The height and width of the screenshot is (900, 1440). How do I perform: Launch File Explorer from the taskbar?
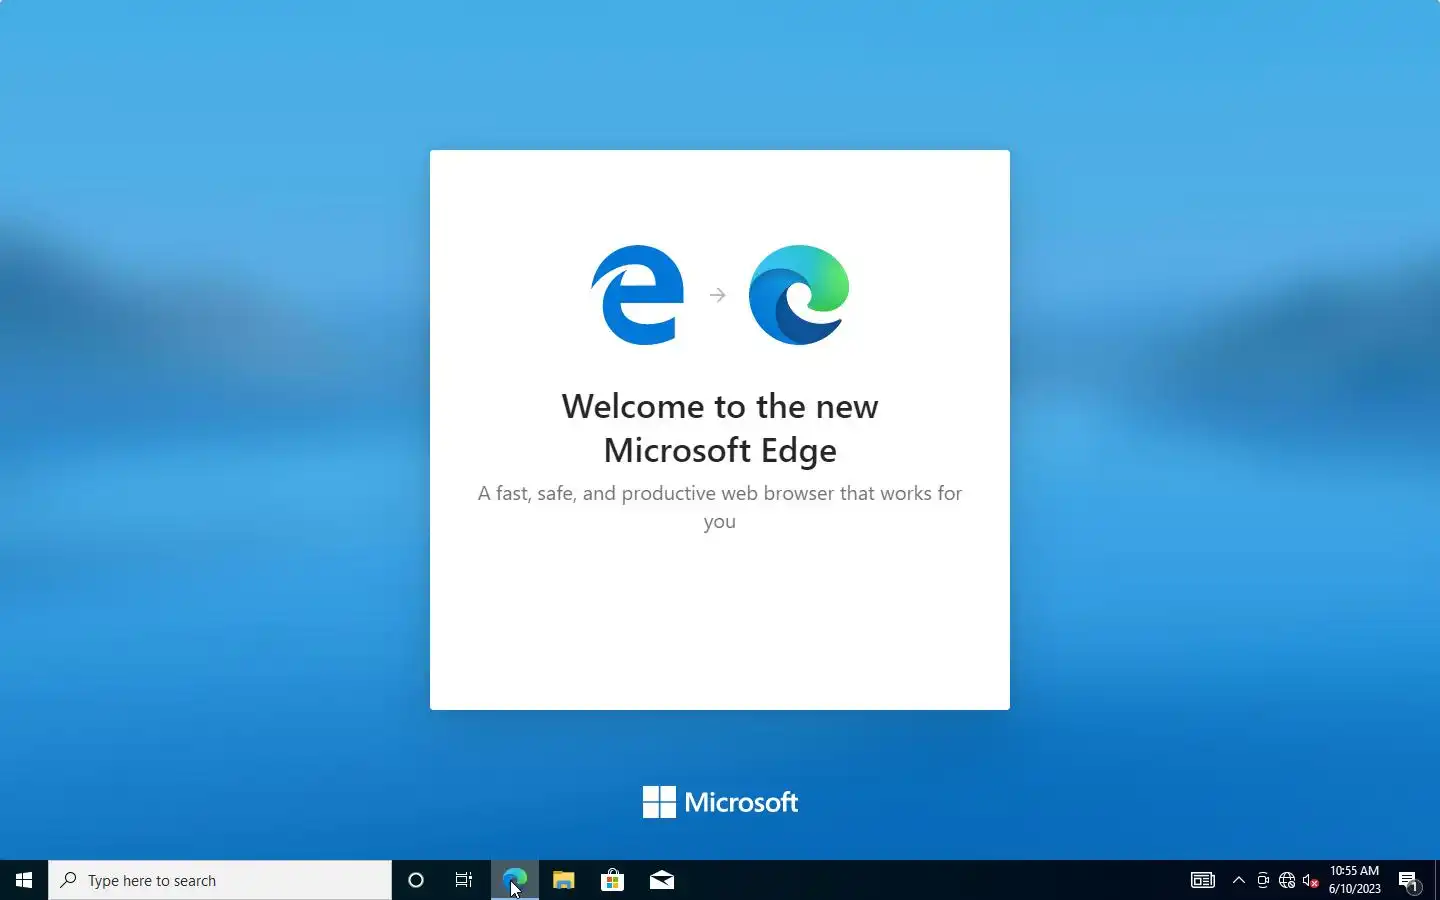(x=564, y=880)
